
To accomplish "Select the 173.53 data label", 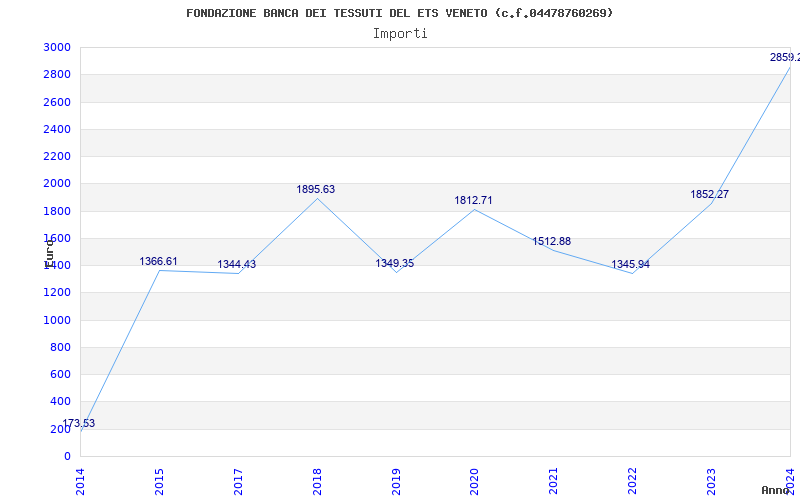I will point(79,423).
